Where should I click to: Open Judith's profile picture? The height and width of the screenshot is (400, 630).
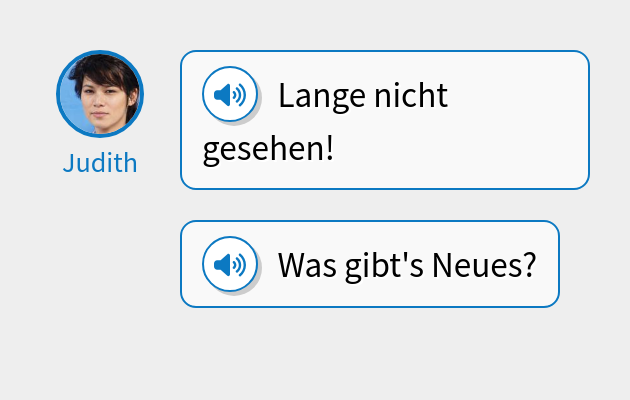pos(99,93)
